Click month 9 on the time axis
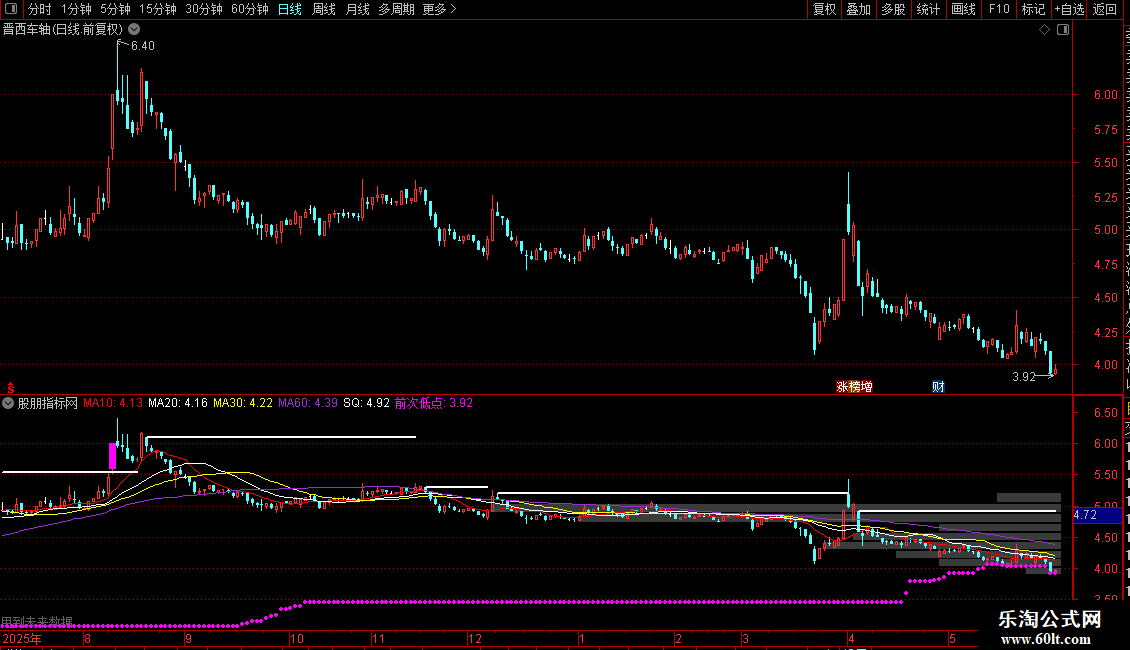 point(188,638)
